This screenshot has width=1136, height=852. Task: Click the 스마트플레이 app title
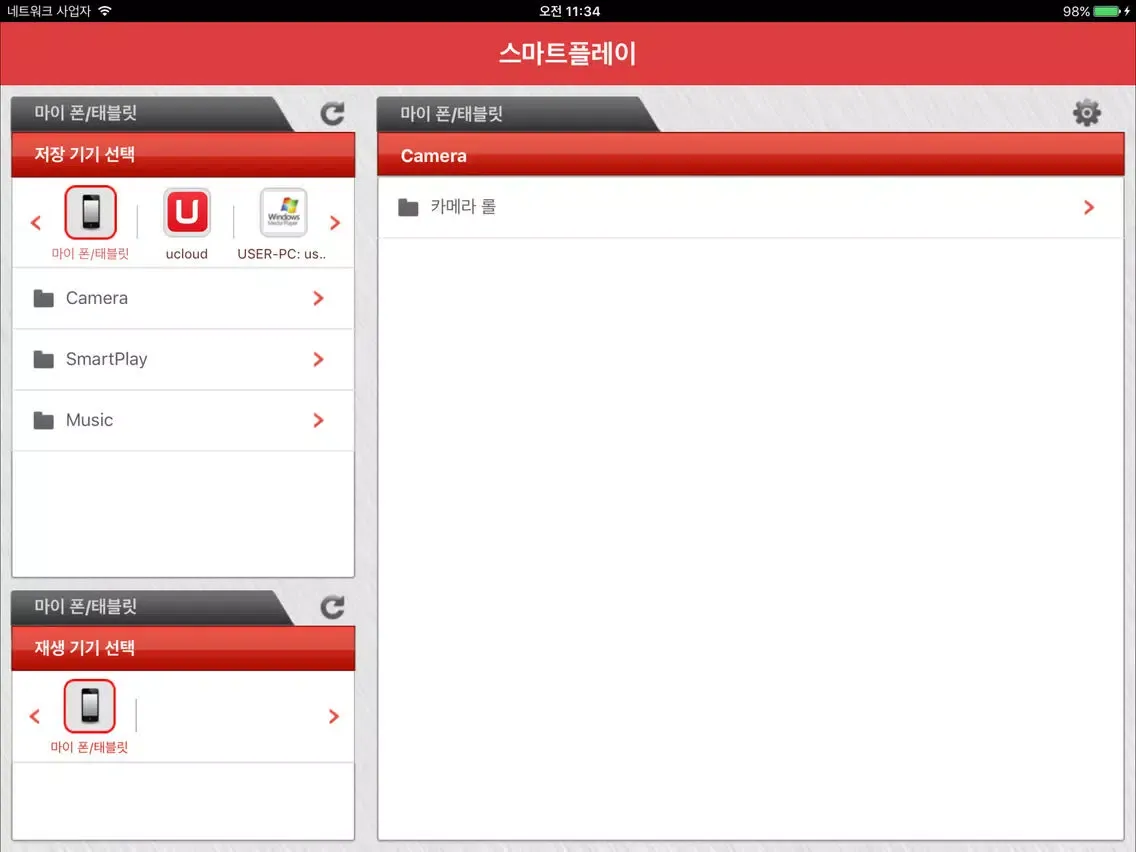coord(568,53)
